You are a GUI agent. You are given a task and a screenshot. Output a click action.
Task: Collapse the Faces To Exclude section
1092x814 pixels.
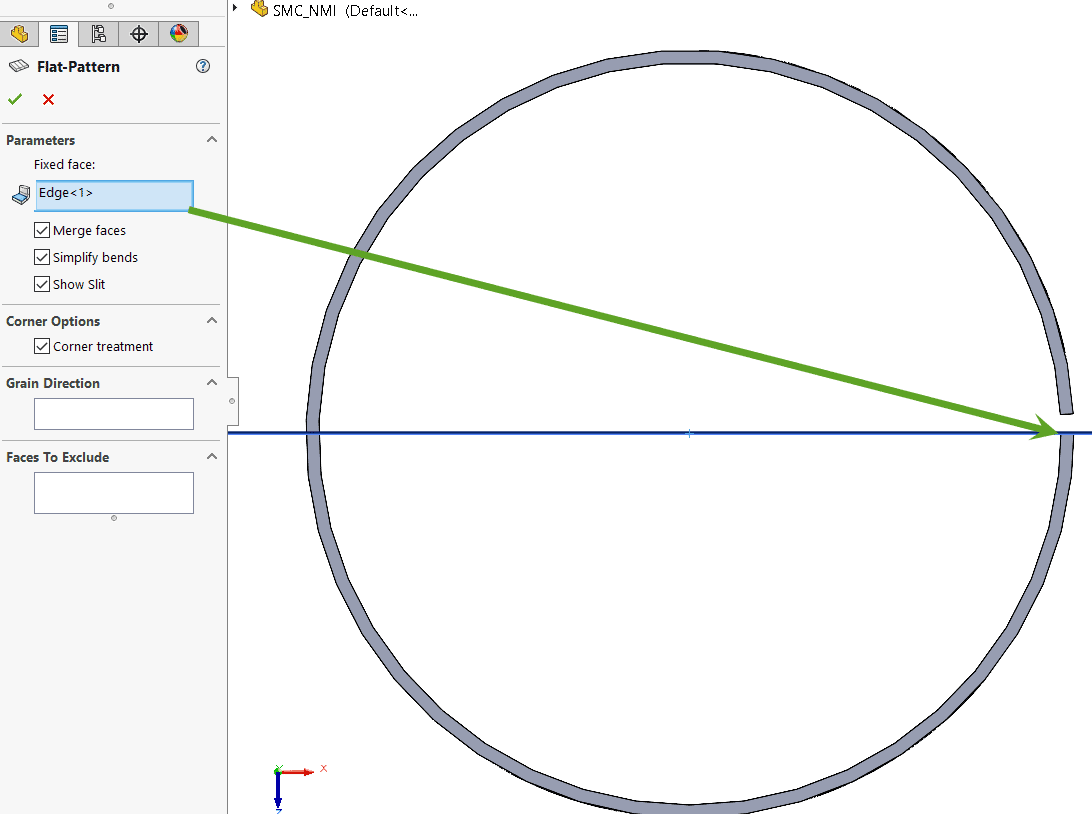[212, 456]
